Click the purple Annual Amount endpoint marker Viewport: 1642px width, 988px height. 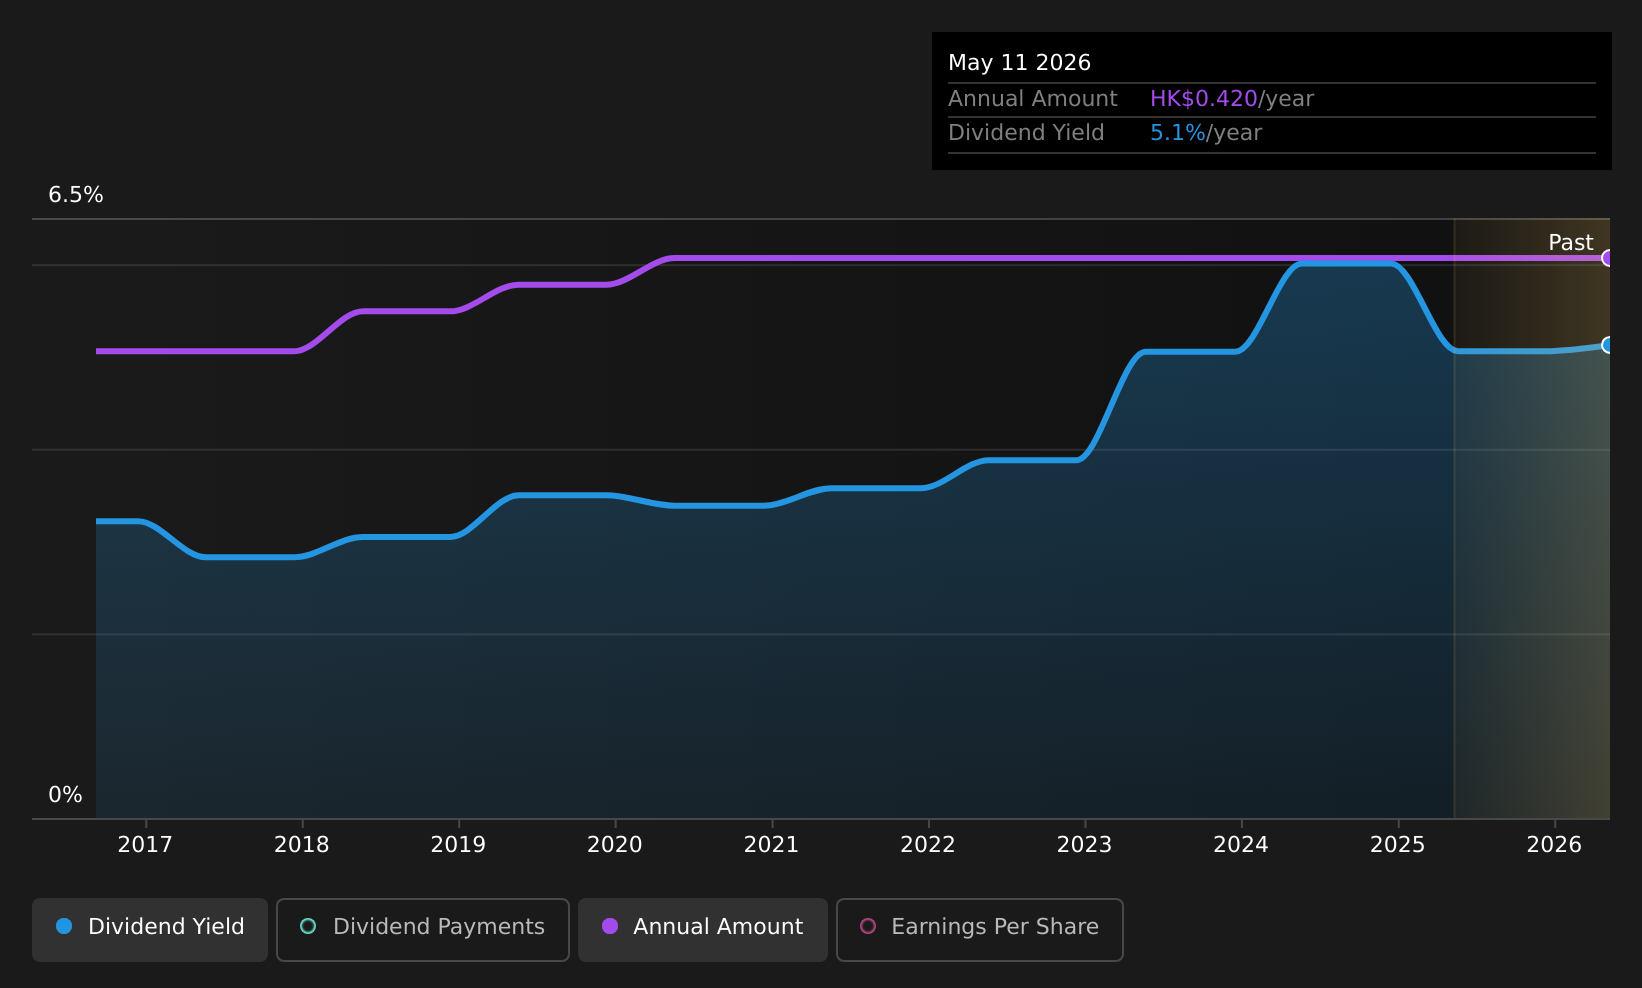click(1608, 258)
